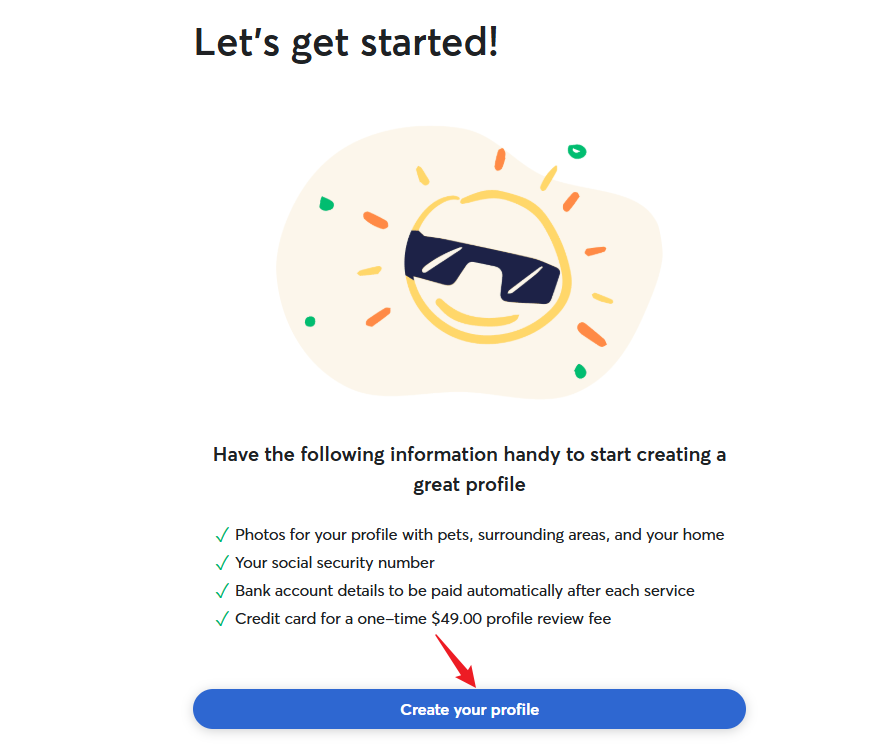Click the green shape below the sun's right side
This screenshot has width=870, height=755.
click(580, 371)
